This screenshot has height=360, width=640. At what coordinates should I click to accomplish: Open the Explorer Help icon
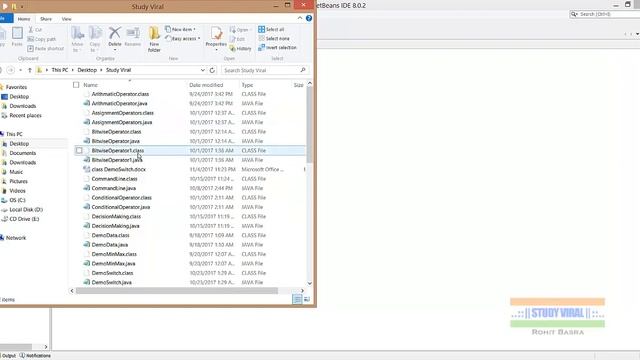click(x=309, y=18)
